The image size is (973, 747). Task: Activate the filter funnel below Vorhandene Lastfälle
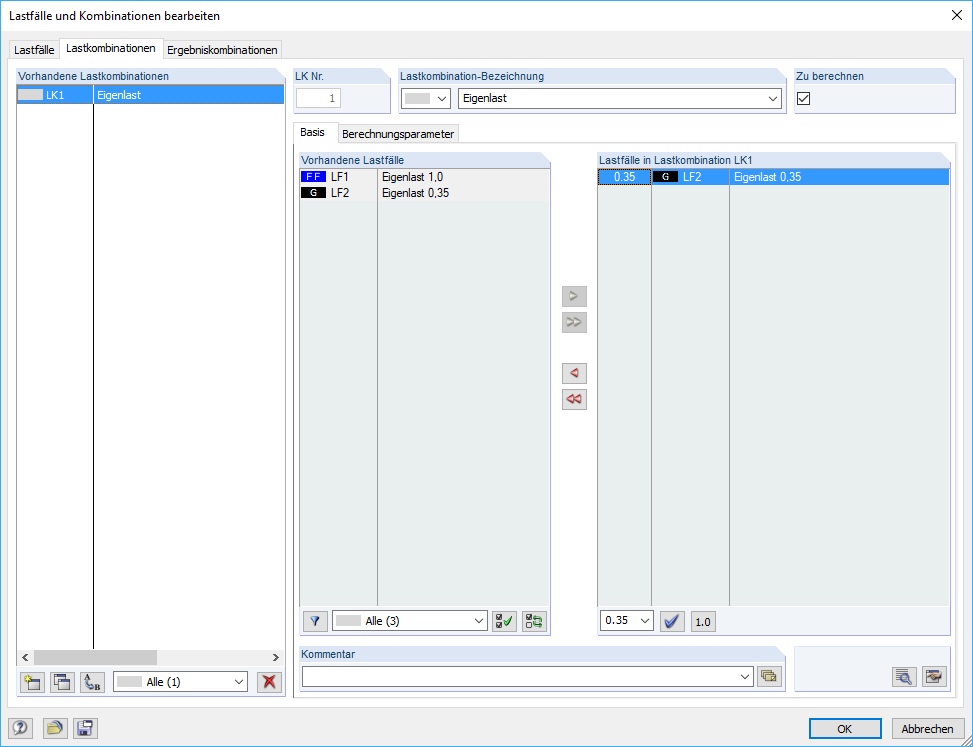(x=314, y=621)
